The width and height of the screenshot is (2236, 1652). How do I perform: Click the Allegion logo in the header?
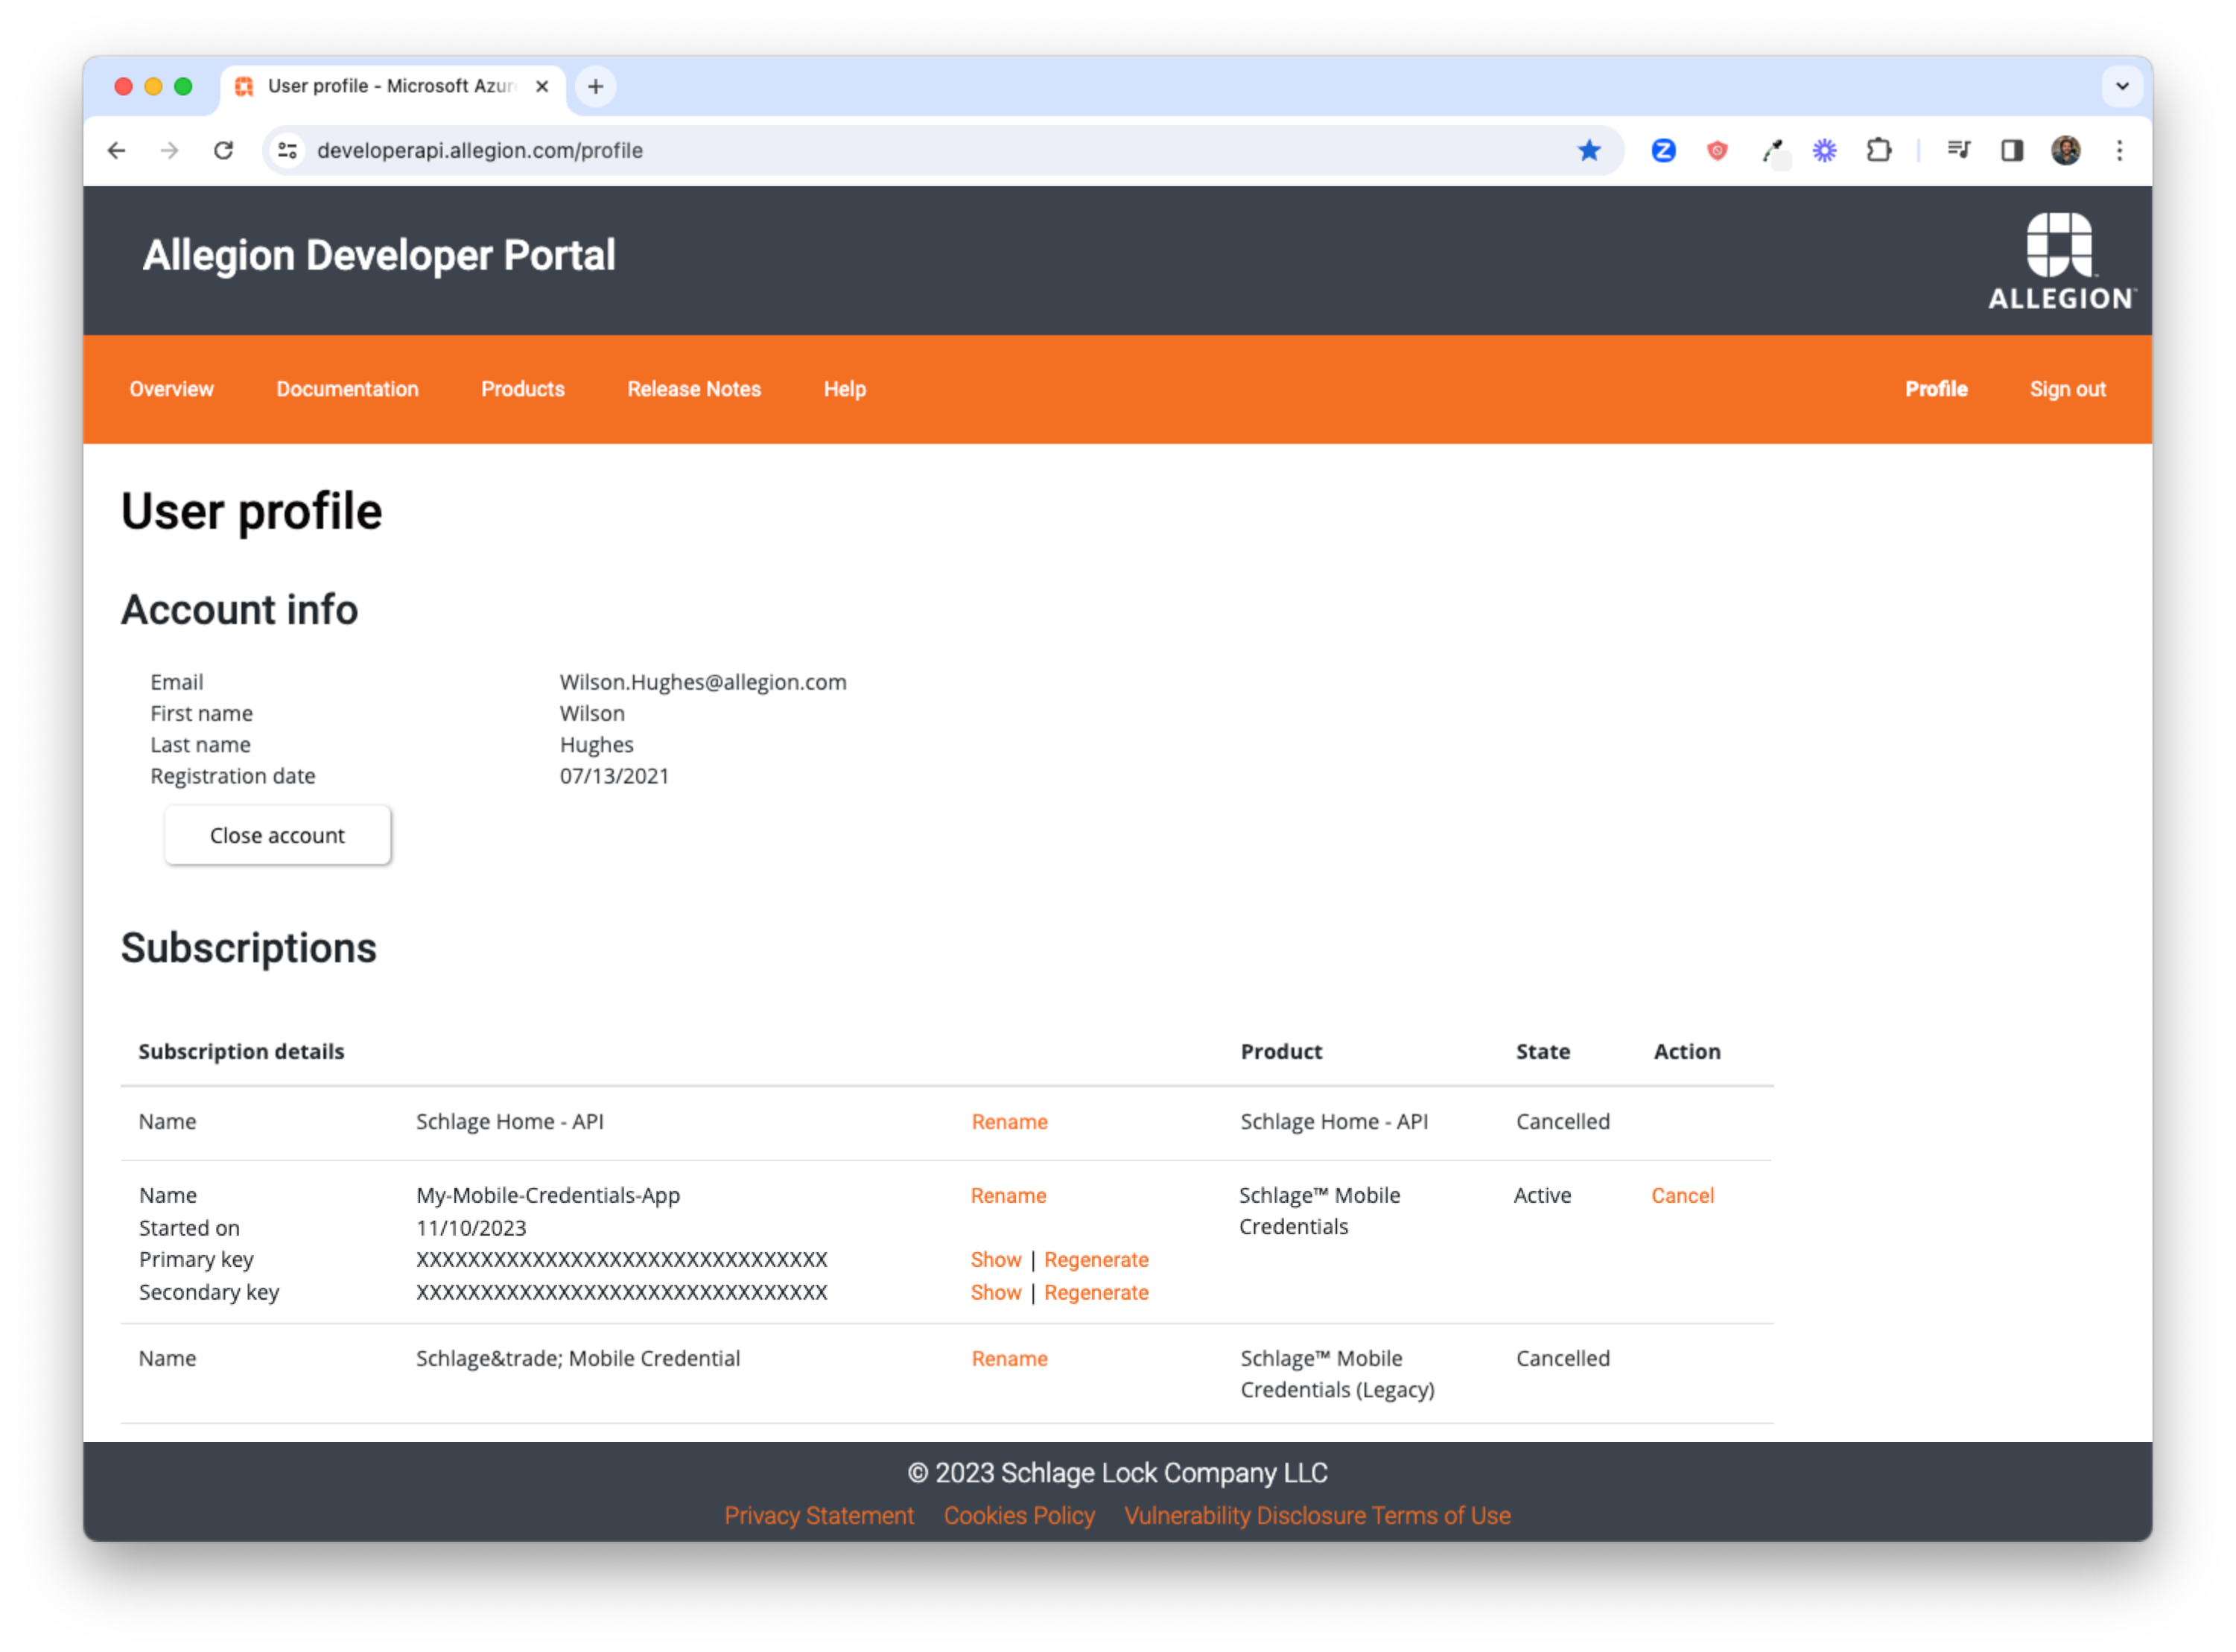click(x=2062, y=261)
